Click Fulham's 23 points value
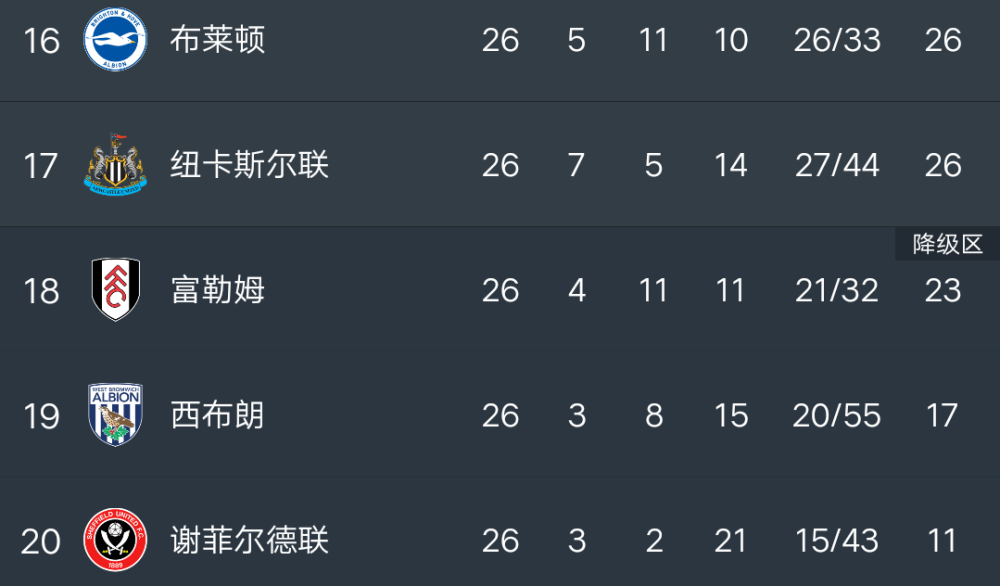 point(942,291)
